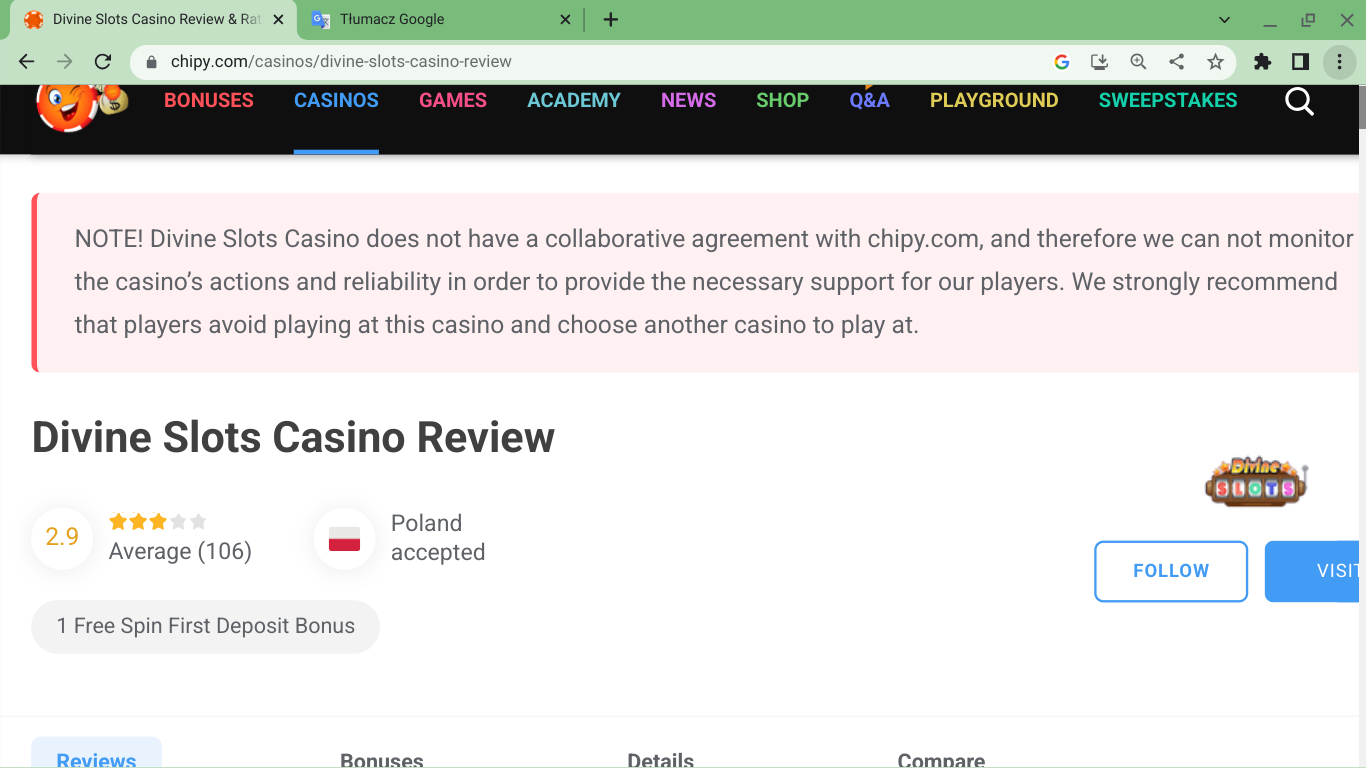The height and width of the screenshot is (768, 1366).
Task: Toggle the browser side panel icon
Action: (x=1300, y=62)
